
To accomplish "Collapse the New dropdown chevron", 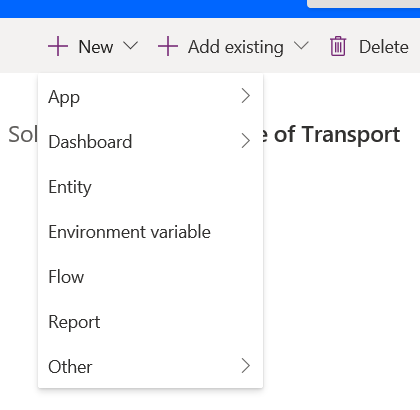I will coord(130,46).
